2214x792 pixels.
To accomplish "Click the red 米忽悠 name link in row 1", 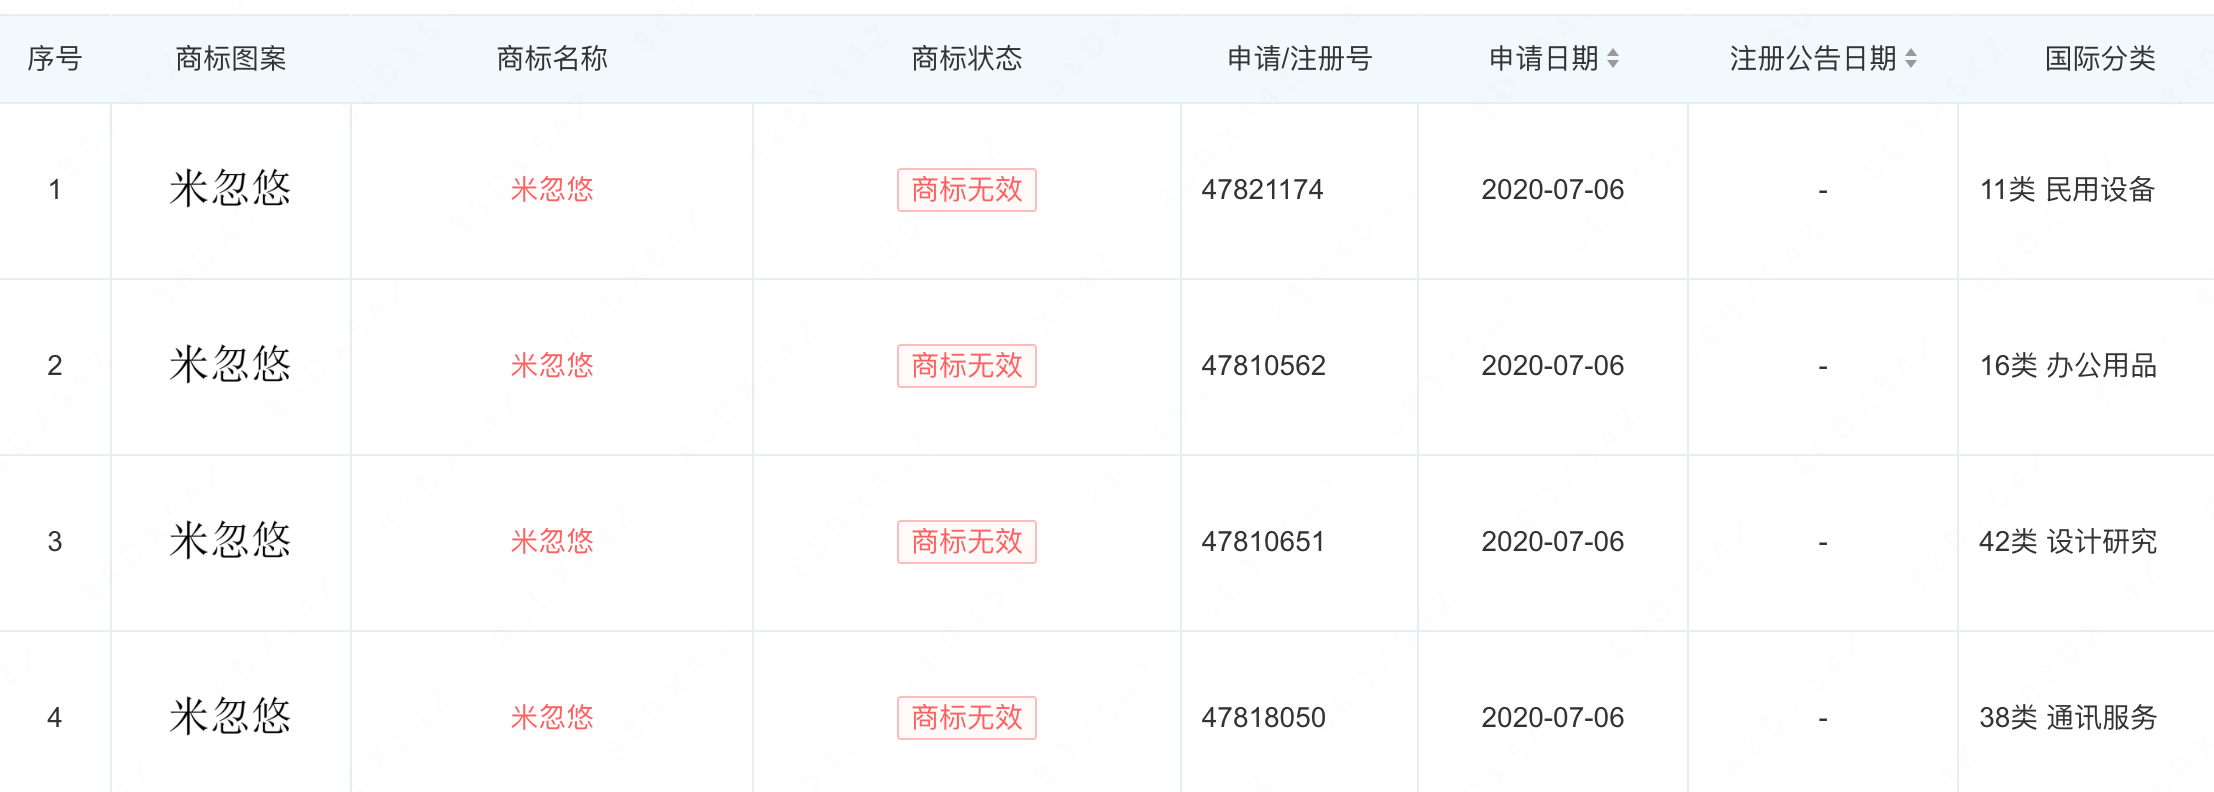I will tap(552, 189).
